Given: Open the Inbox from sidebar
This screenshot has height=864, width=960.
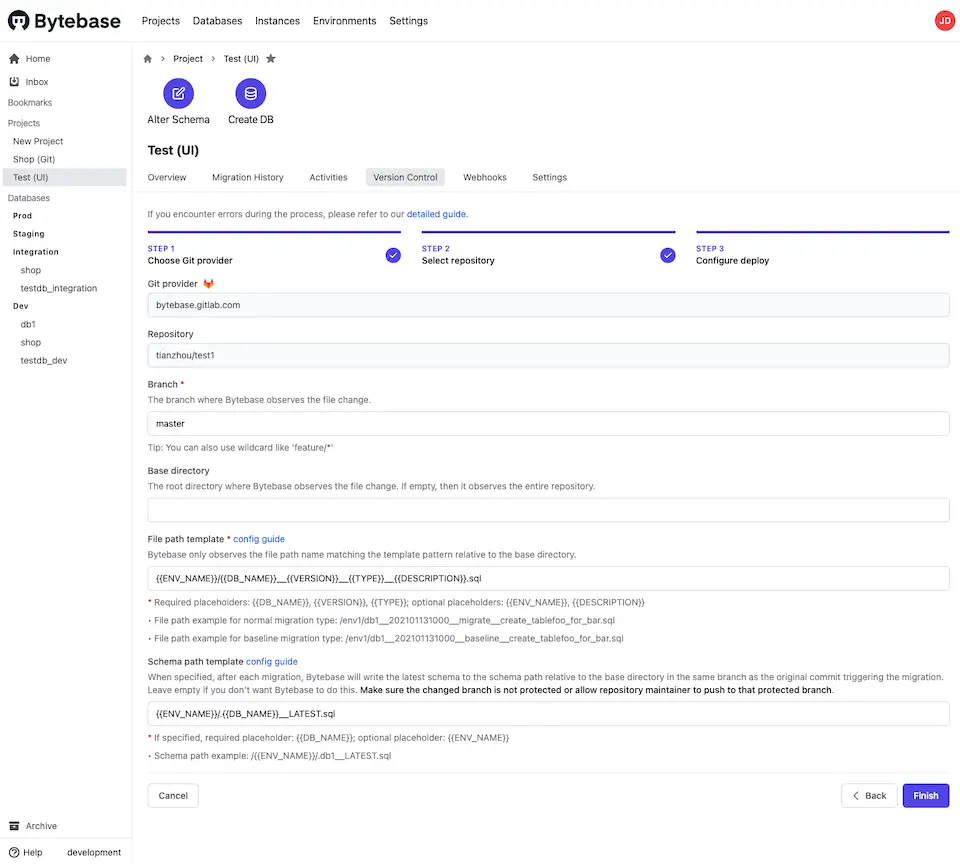Looking at the screenshot, I should pos(36,82).
